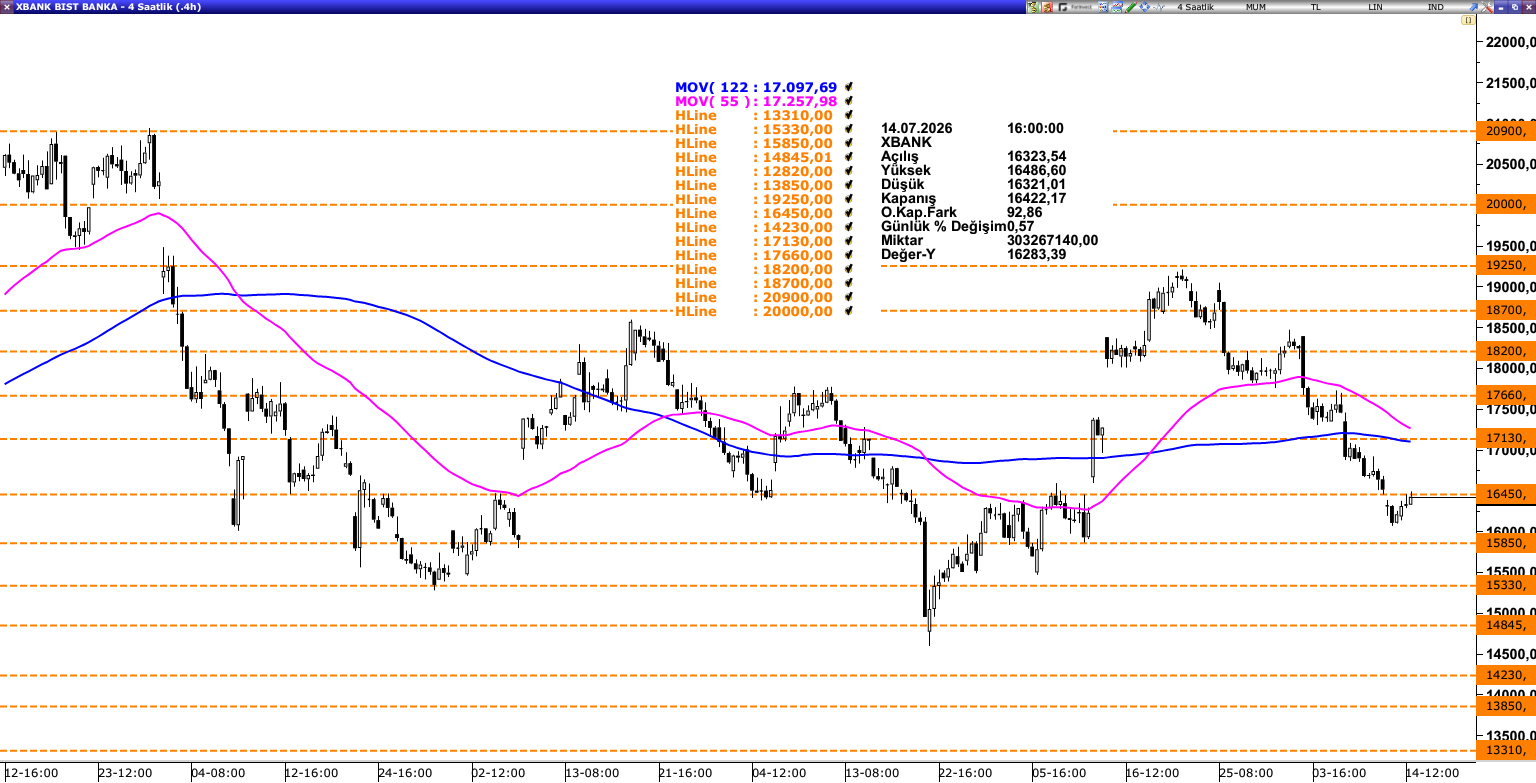Toggle the checkmark beside MOV(122) indicator
This screenshot has width=1536, height=783.
(x=849, y=87)
